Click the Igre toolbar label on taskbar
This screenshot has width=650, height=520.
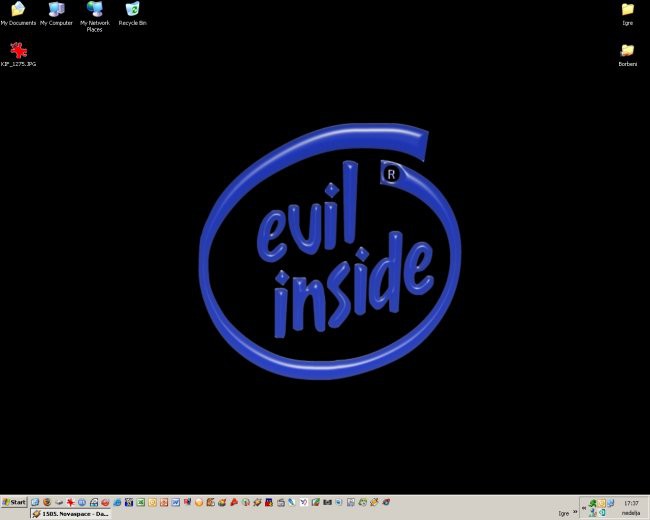pos(564,513)
